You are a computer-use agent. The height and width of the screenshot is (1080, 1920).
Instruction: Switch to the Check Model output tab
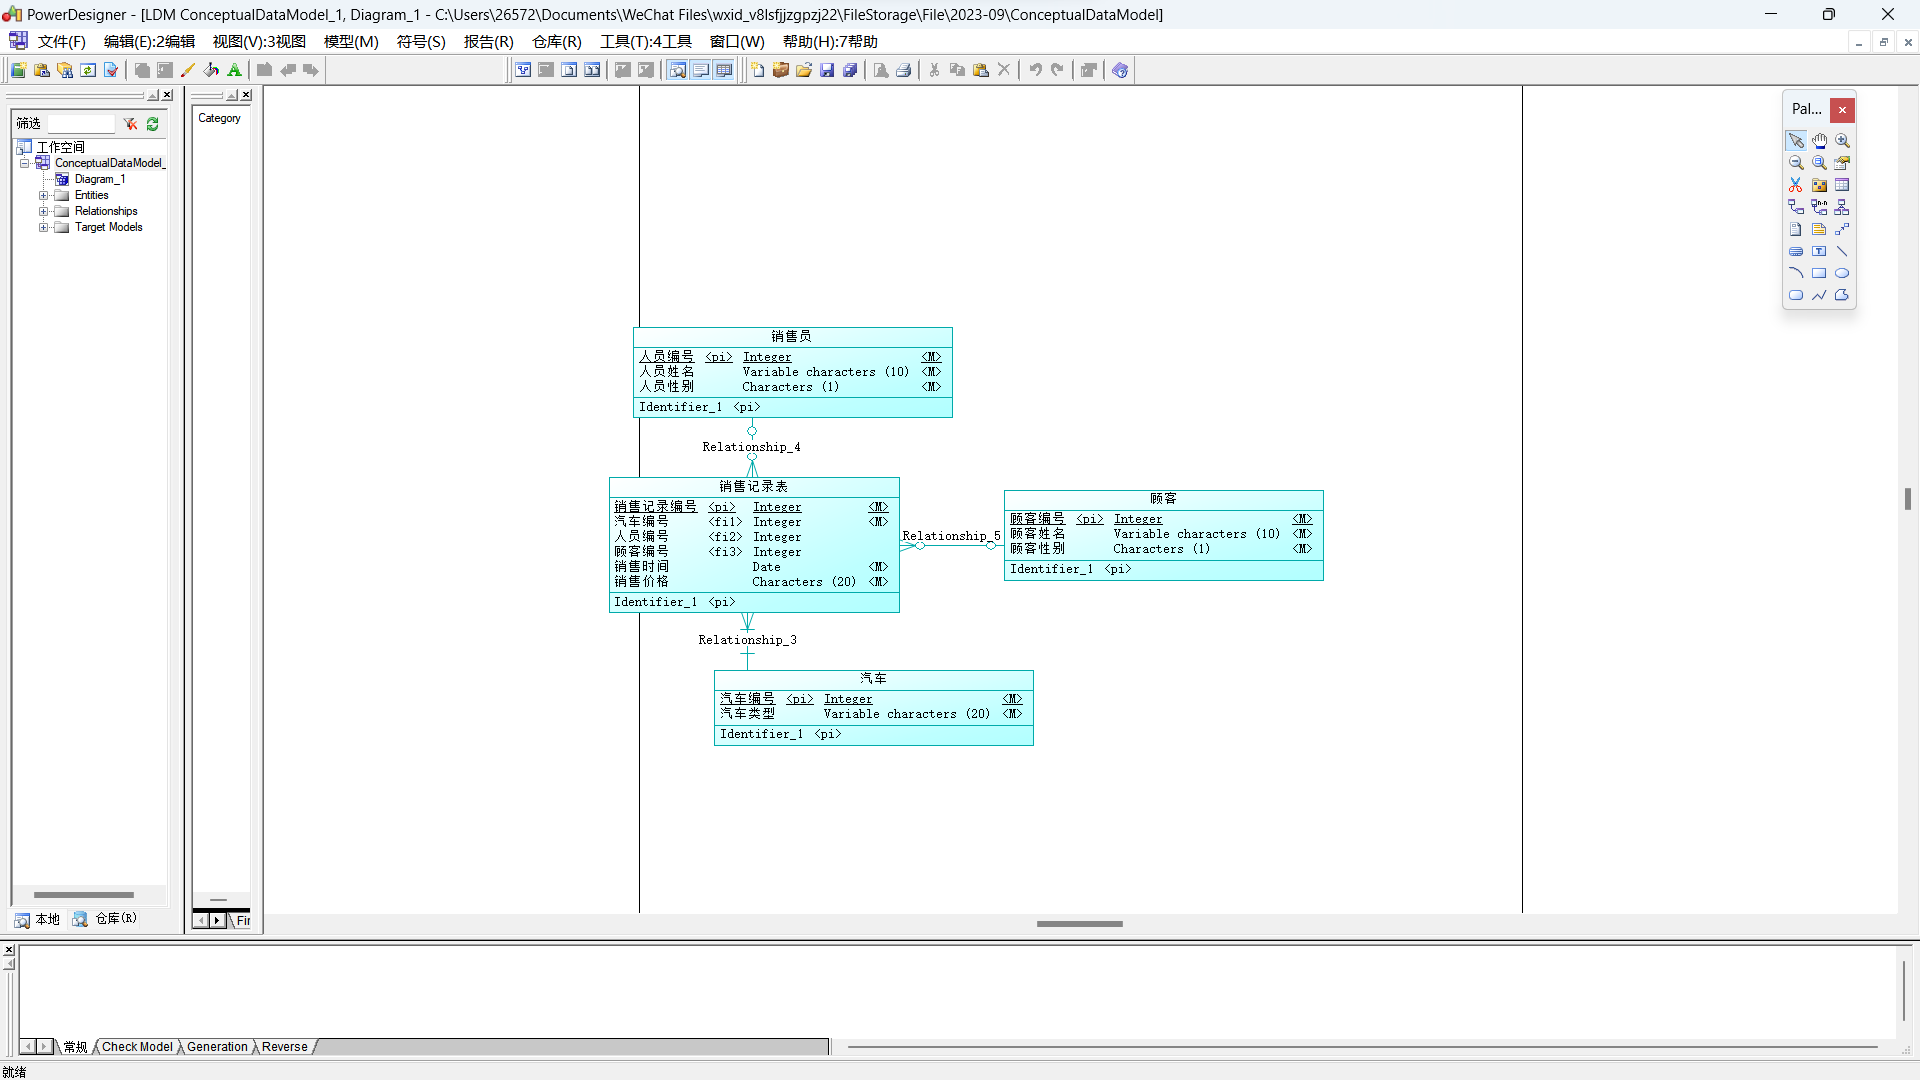pyautogui.click(x=137, y=1047)
